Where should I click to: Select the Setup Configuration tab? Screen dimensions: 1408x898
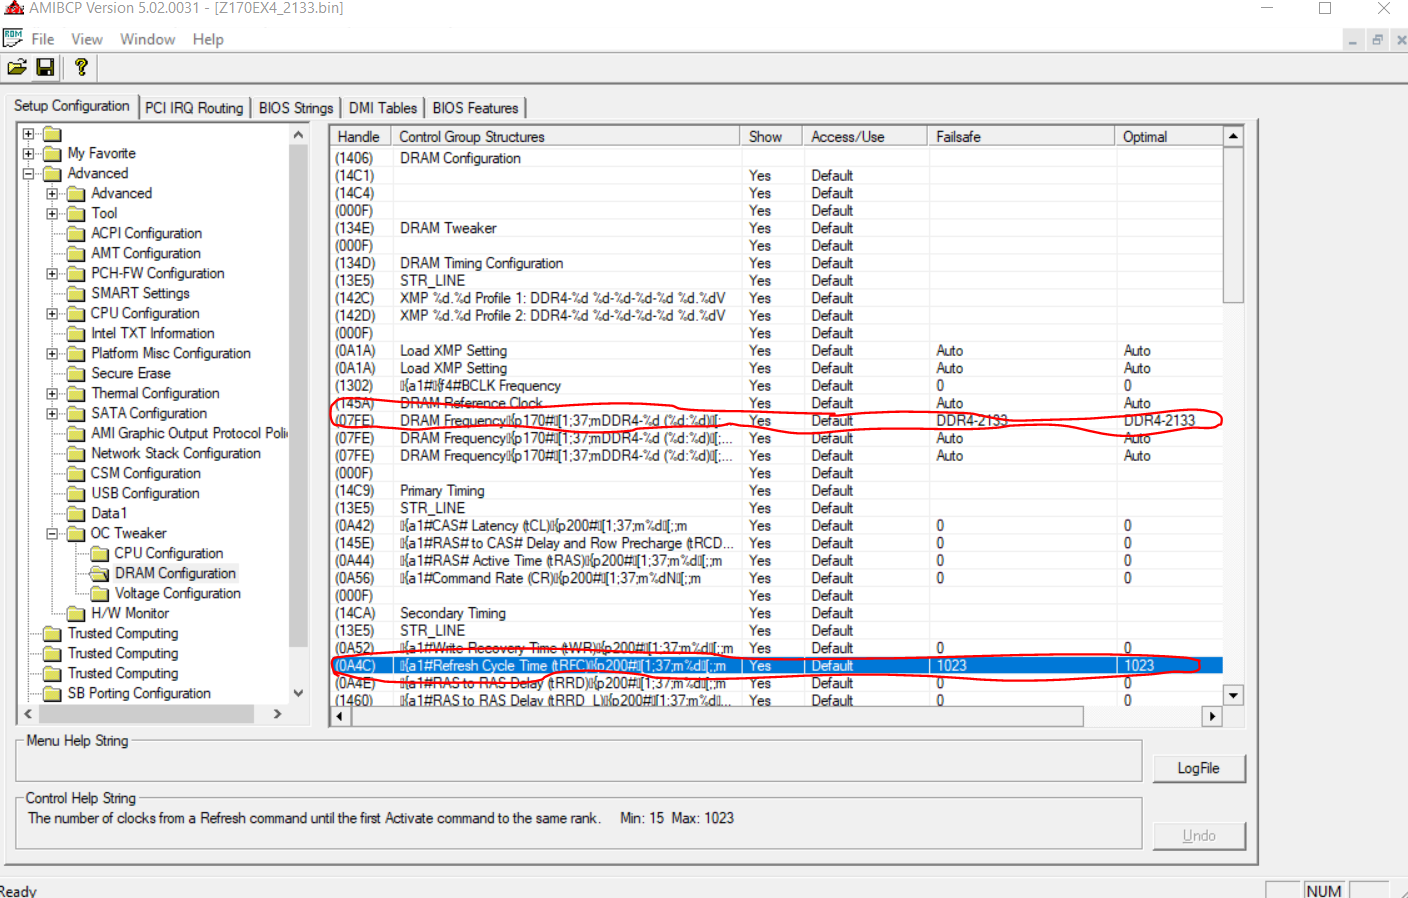pyautogui.click(x=72, y=106)
